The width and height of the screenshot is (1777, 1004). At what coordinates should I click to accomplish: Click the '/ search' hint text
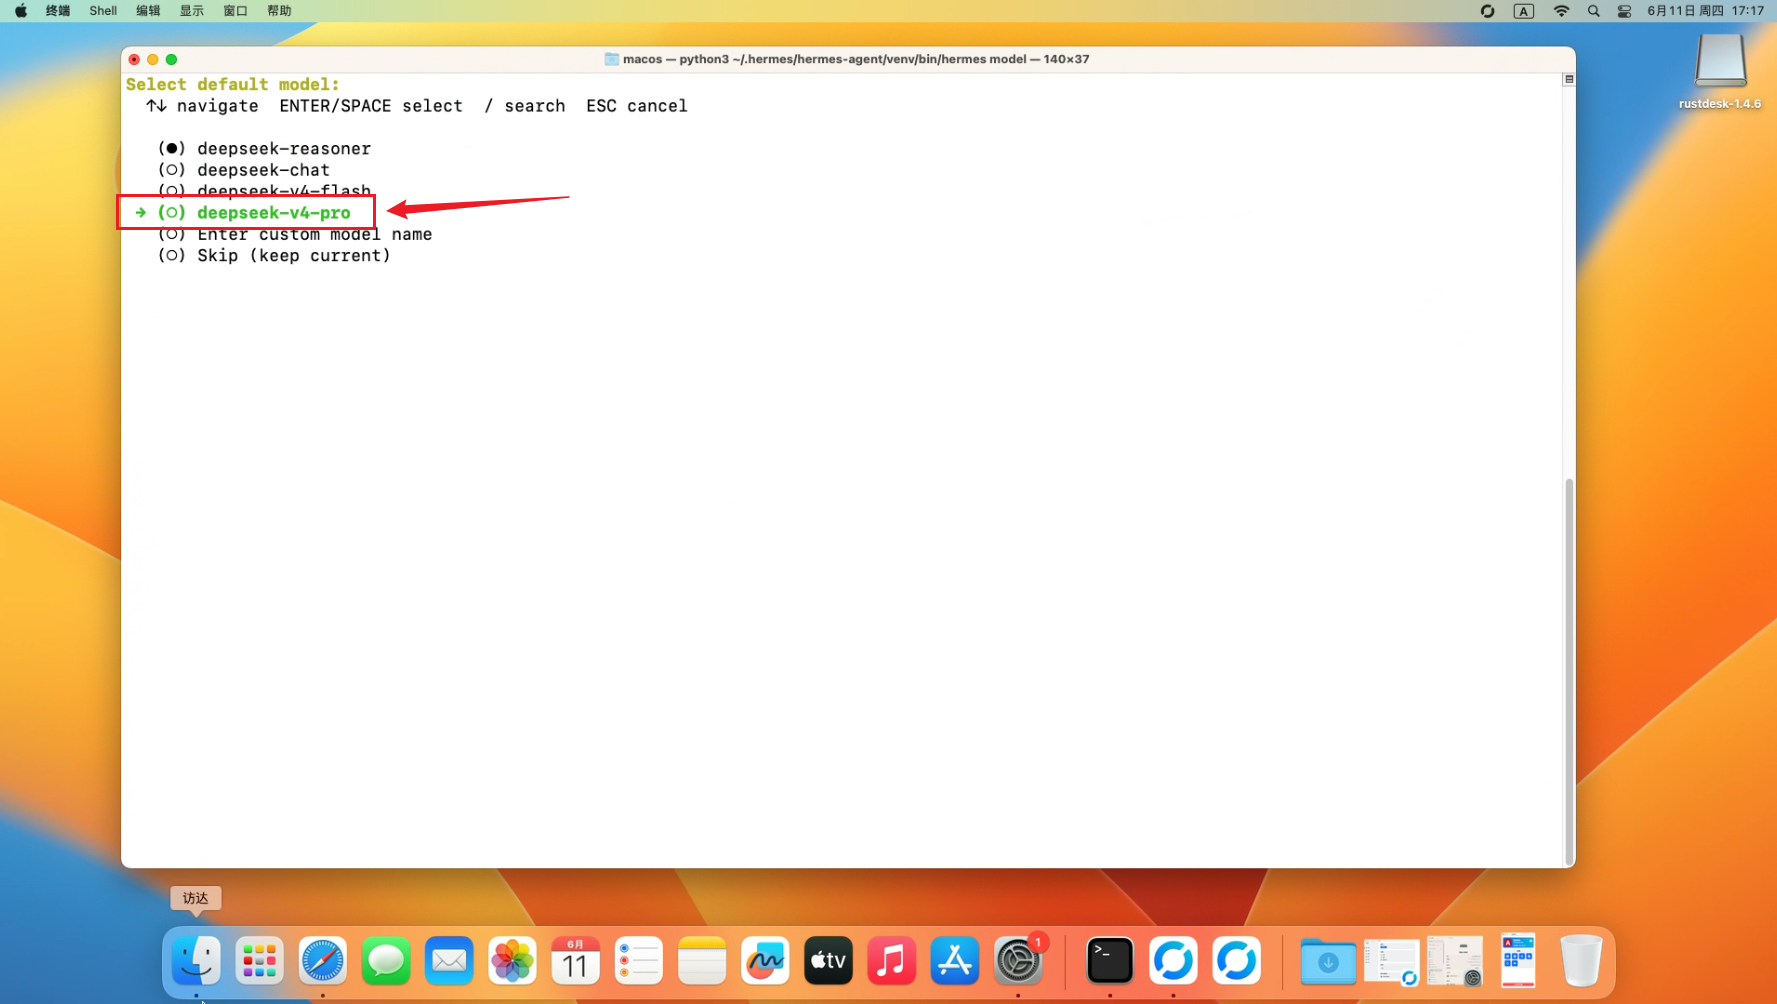point(524,106)
